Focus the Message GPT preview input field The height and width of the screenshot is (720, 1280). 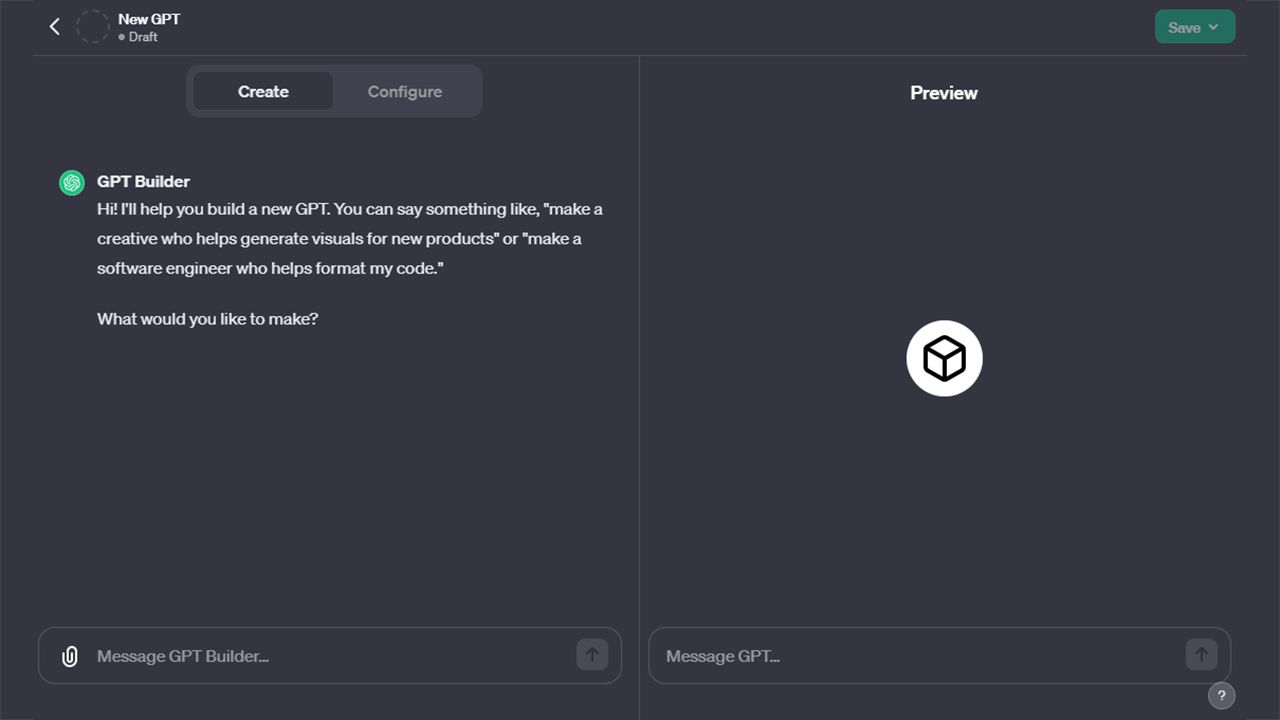click(x=940, y=656)
